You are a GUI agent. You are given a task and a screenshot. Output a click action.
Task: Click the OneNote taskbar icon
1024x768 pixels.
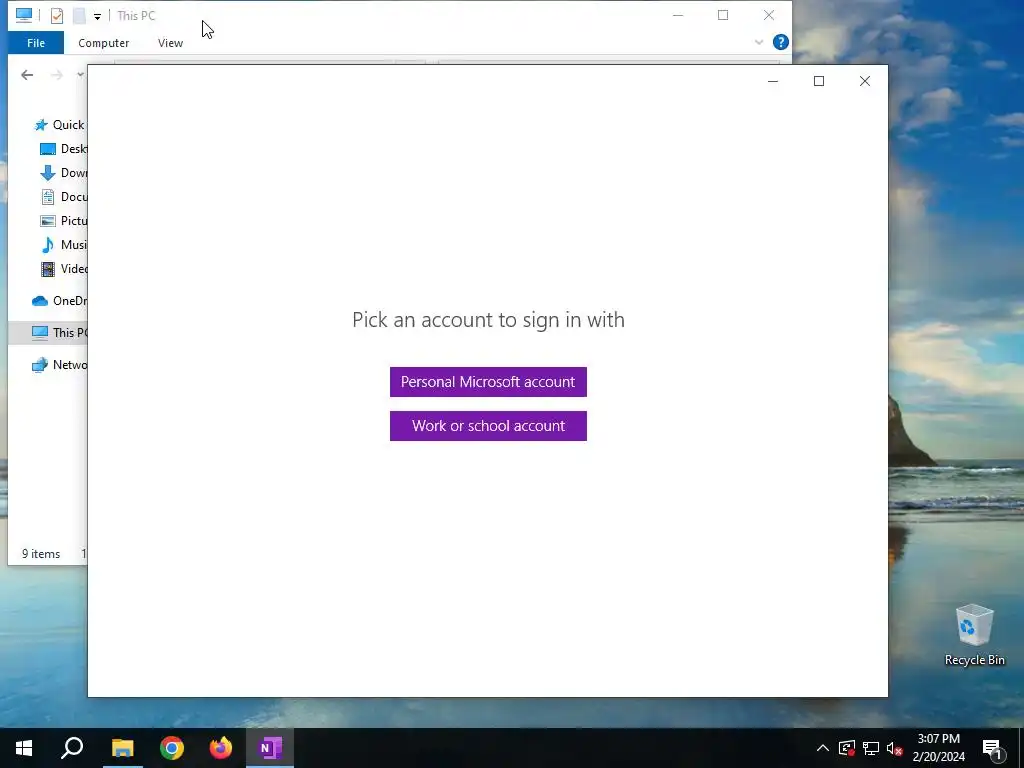(270, 748)
